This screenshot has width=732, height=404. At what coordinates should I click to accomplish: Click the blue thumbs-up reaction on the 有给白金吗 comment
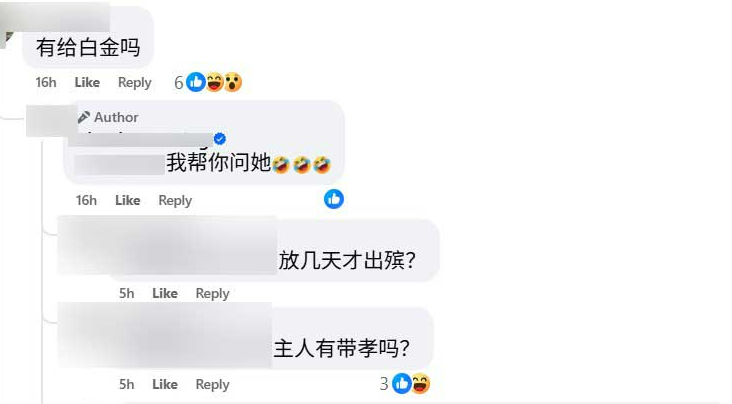pyautogui.click(x=196, y=82)
